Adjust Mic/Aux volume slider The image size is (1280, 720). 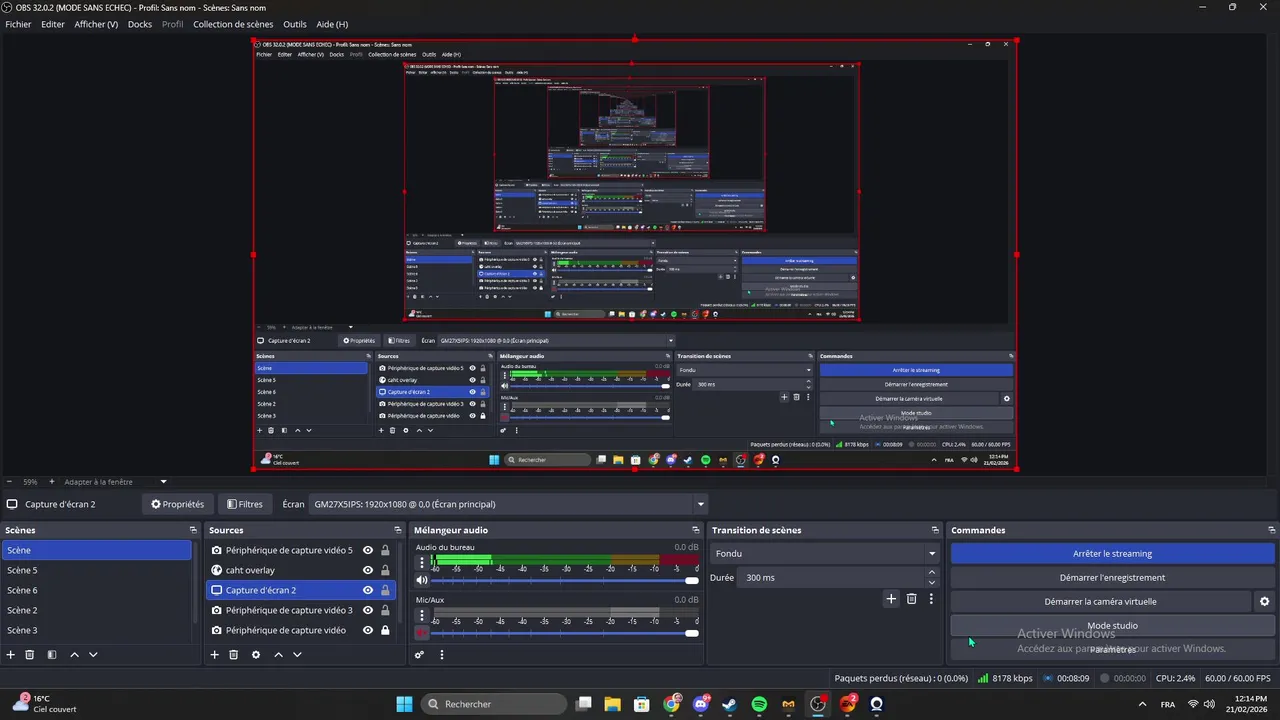[x=565, y=633]
